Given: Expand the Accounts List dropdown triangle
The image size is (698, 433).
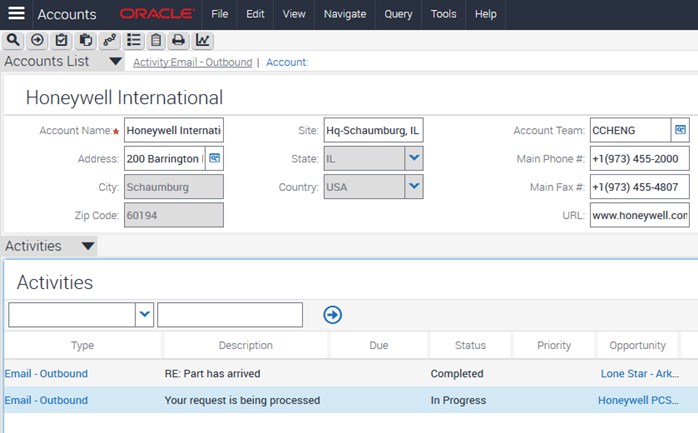Looking at the screenshot, I should (x=116, y=61).
